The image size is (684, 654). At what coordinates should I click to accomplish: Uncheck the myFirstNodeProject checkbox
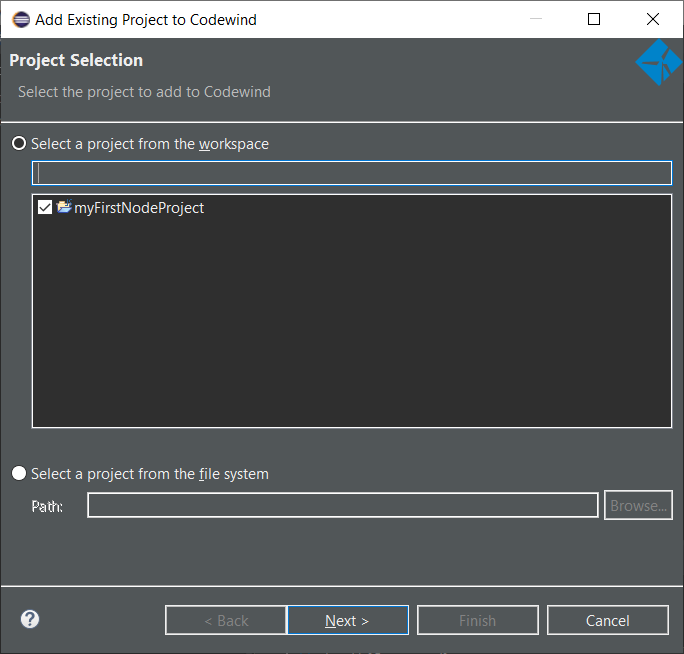click(45, 207)
